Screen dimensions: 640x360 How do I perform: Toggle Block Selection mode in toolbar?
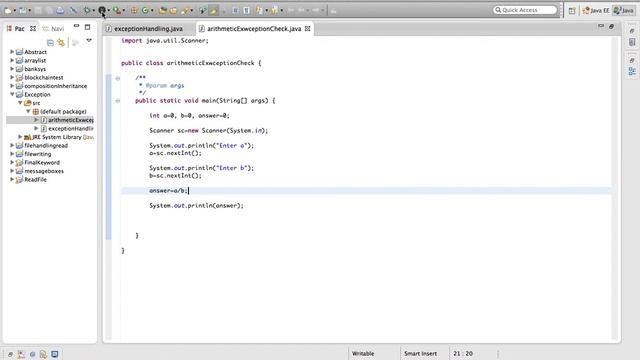(235, 10)
